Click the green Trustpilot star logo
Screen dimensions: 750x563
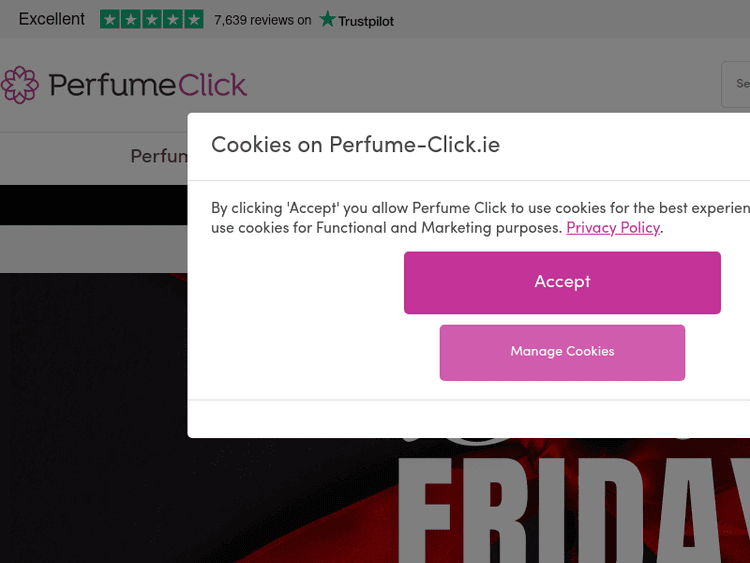(328, 19)
